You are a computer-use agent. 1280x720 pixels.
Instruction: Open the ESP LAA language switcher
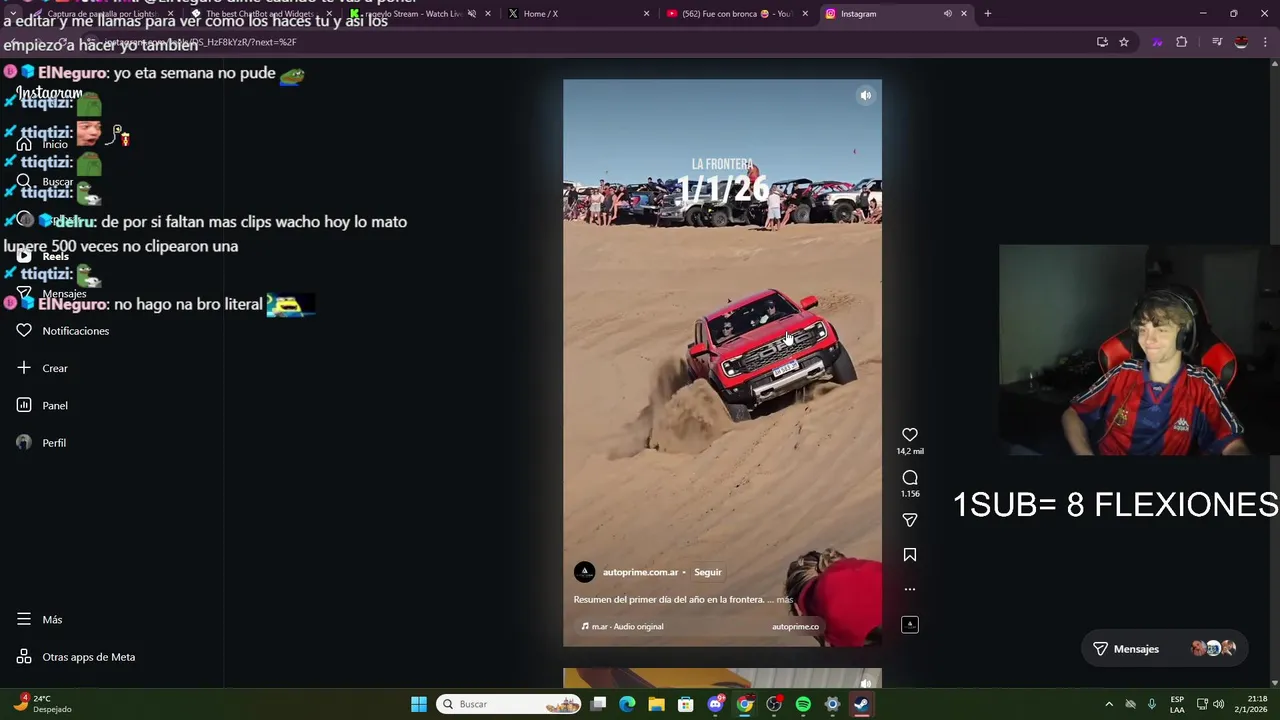tap(1177, 704)
